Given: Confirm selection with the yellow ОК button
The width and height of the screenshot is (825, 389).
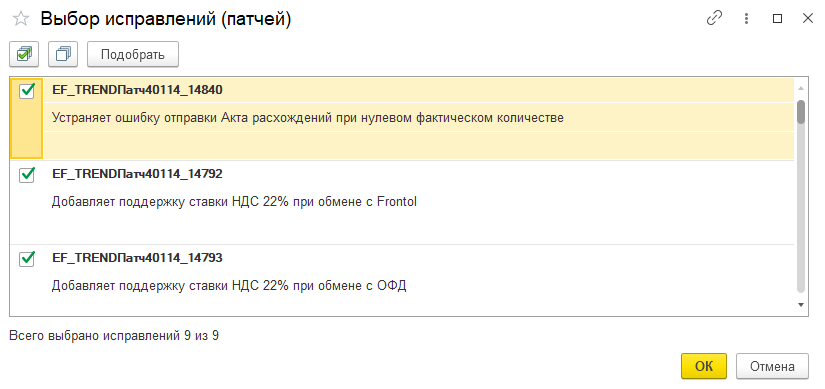Looking at the screenshot, I should 703,366.
